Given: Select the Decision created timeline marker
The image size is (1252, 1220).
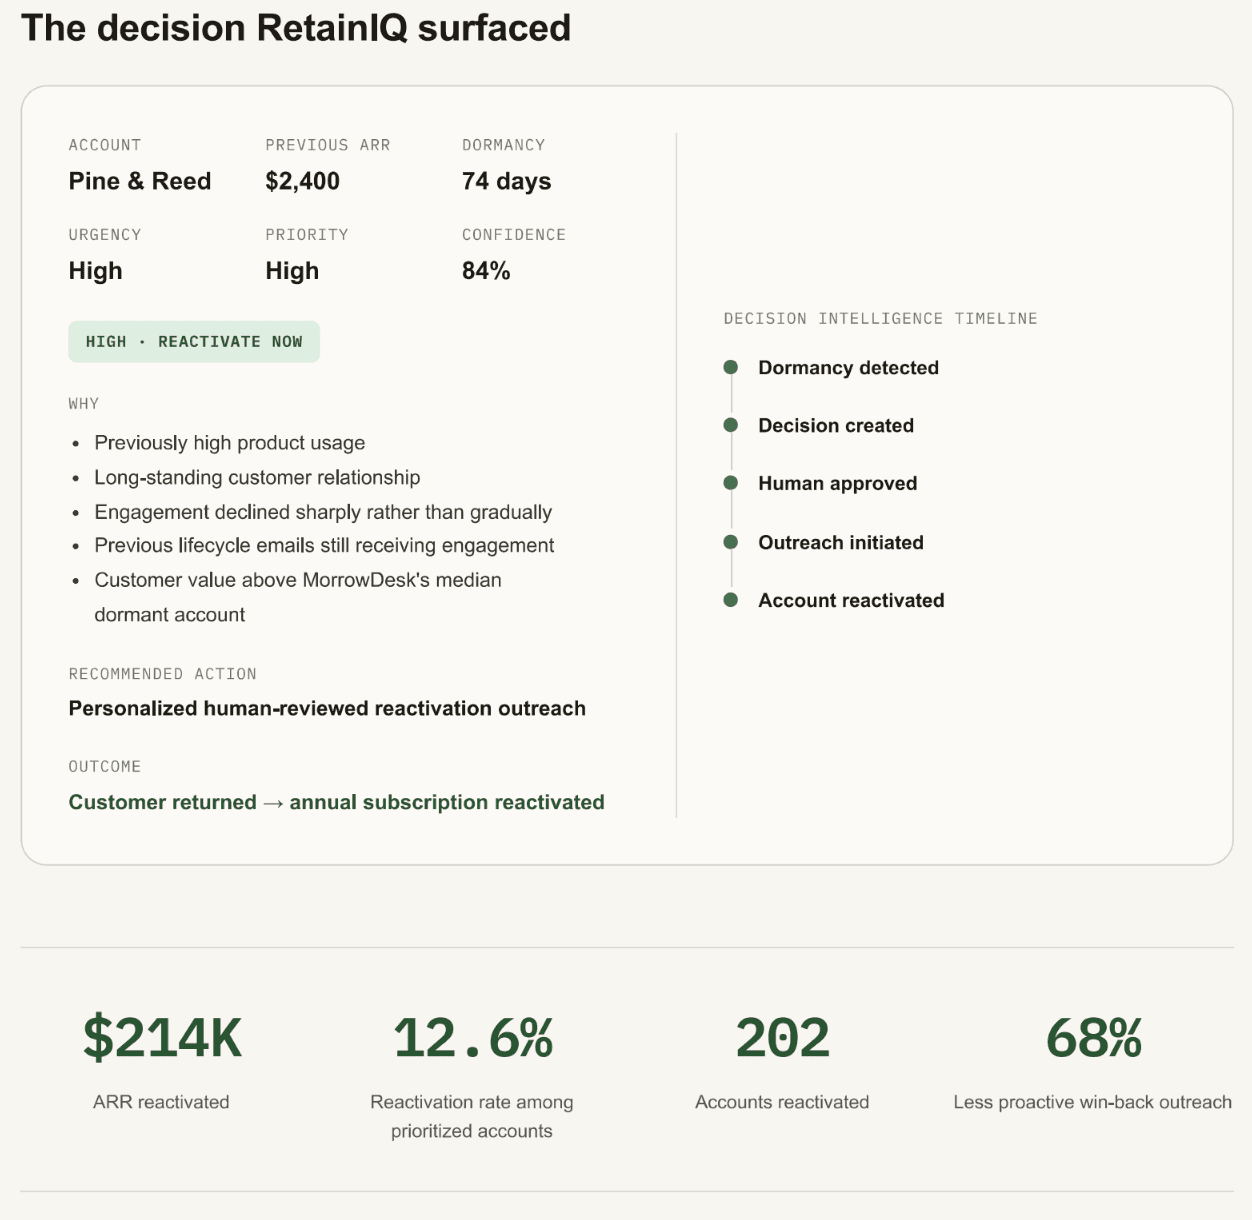Looking at the screenshot, I should pyautogui.click(x=731, y=425).
